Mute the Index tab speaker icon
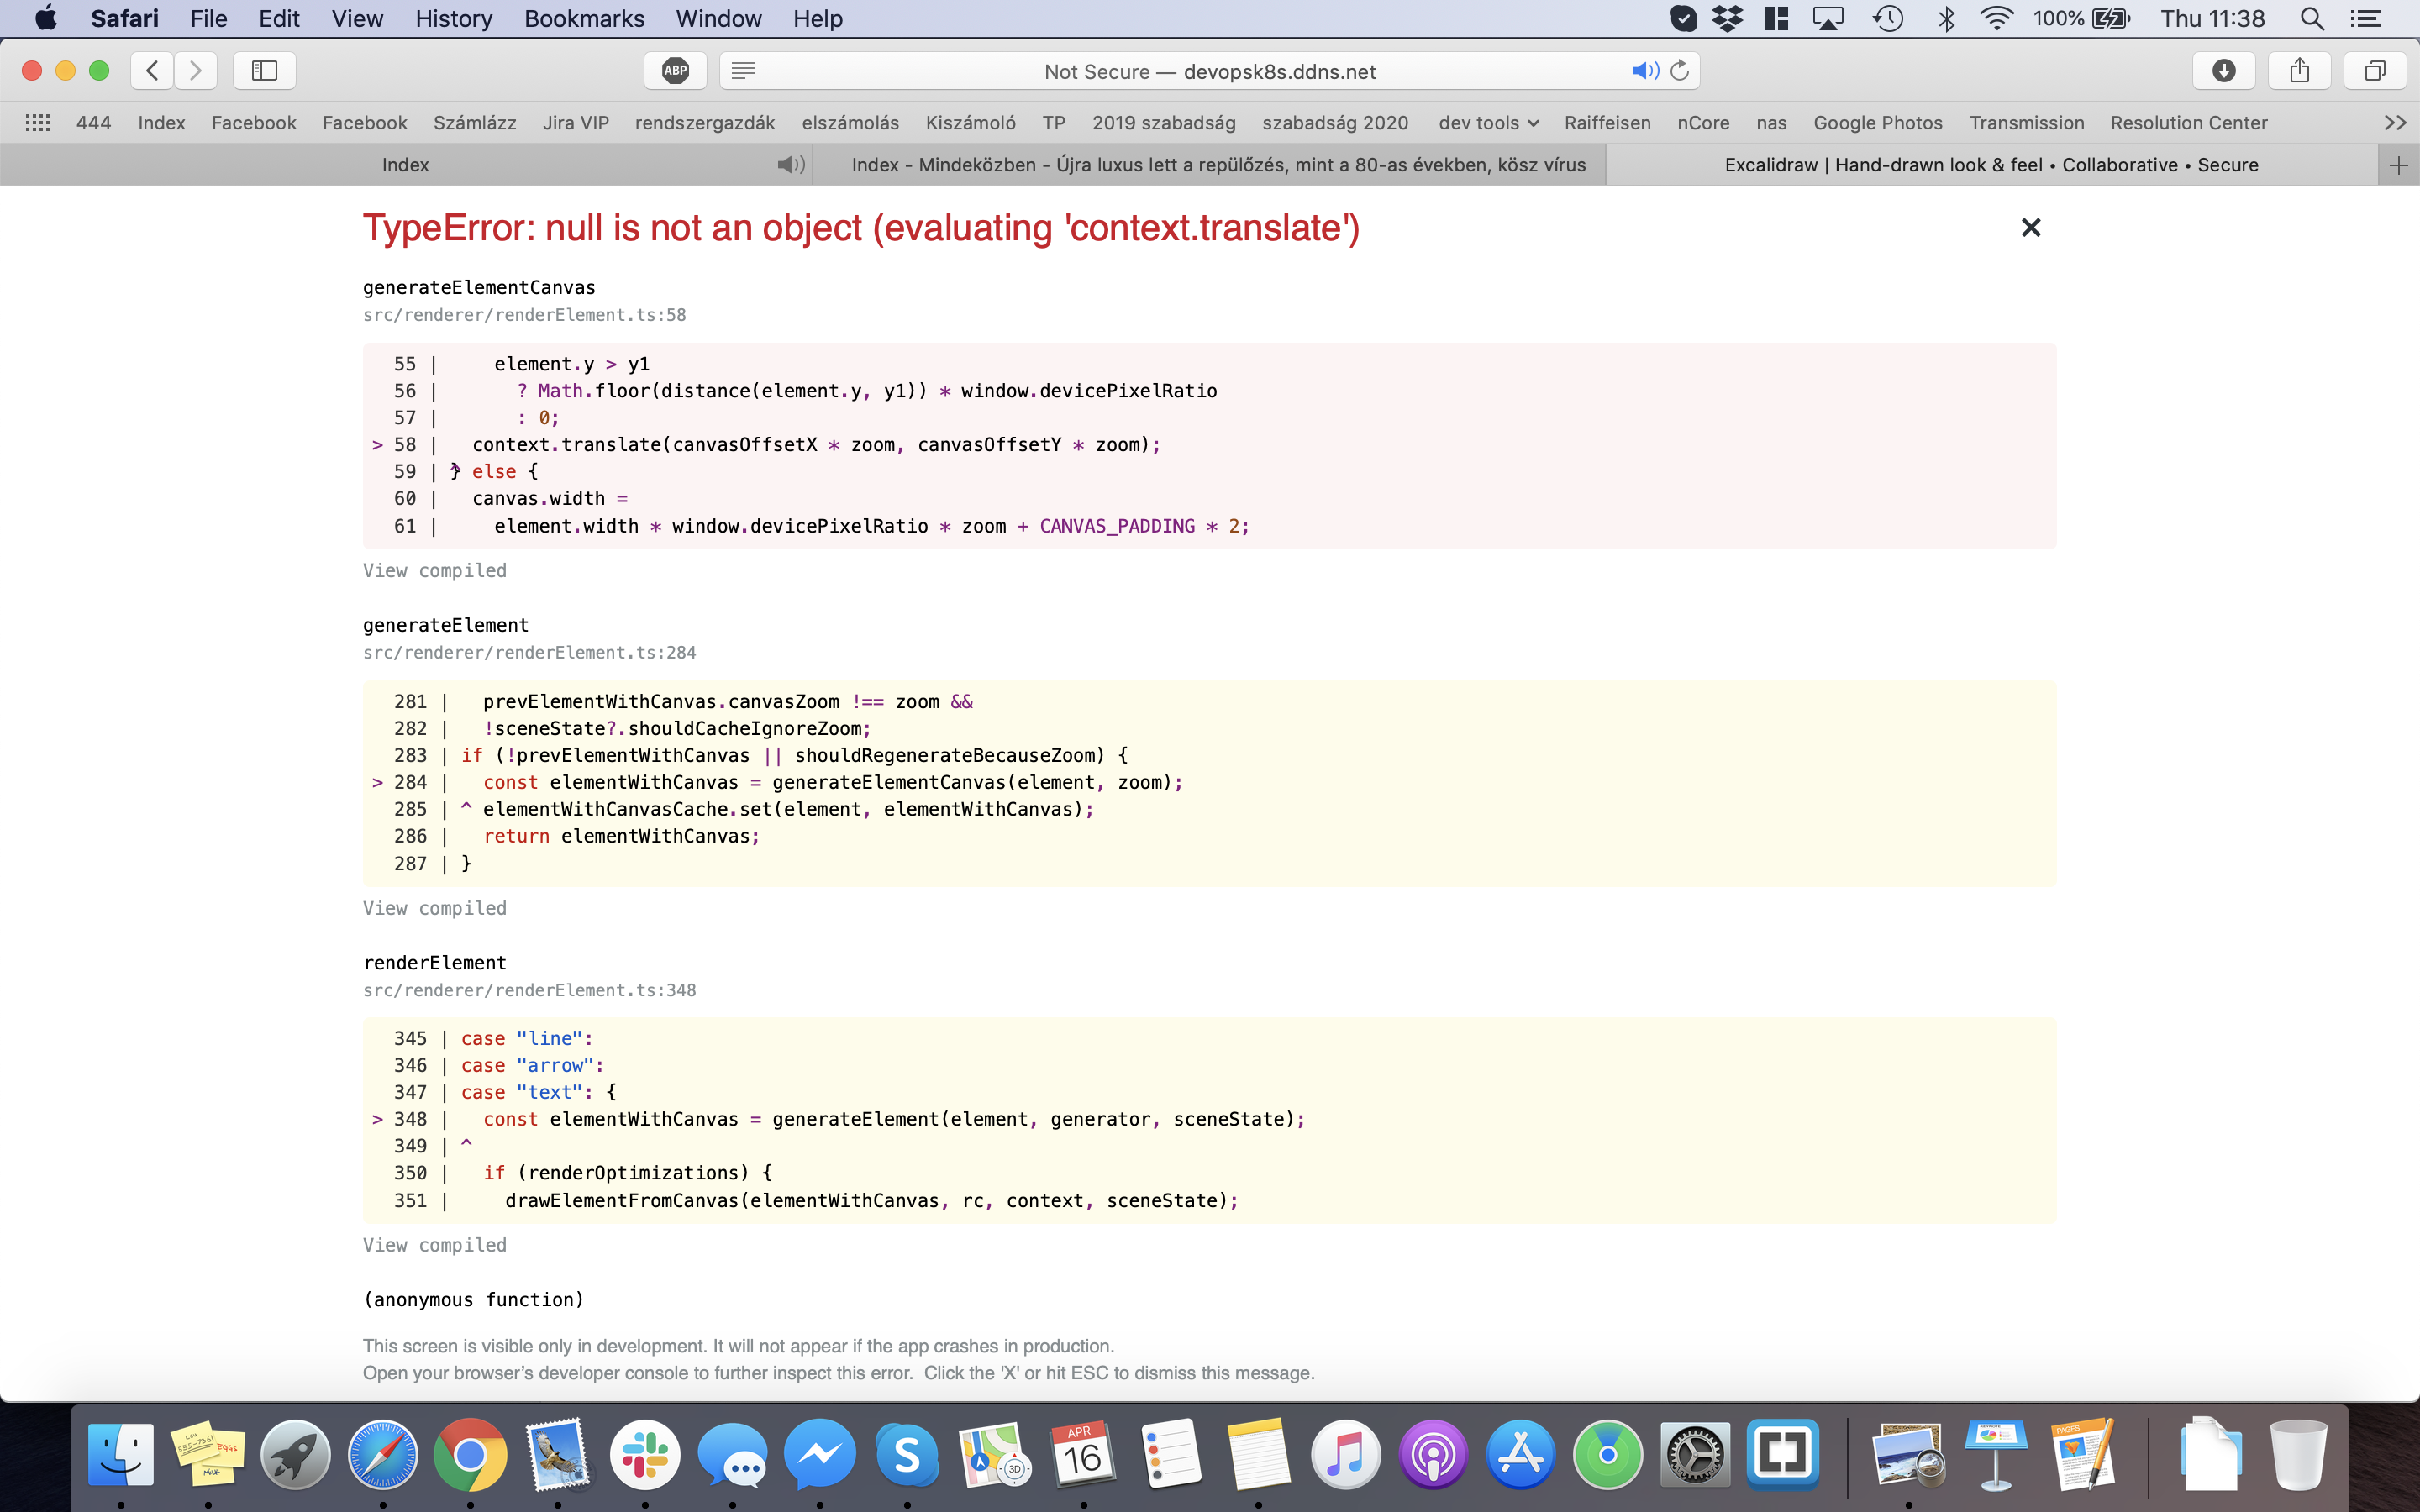The image size is (2420, 1512). [x=791, y=165]
